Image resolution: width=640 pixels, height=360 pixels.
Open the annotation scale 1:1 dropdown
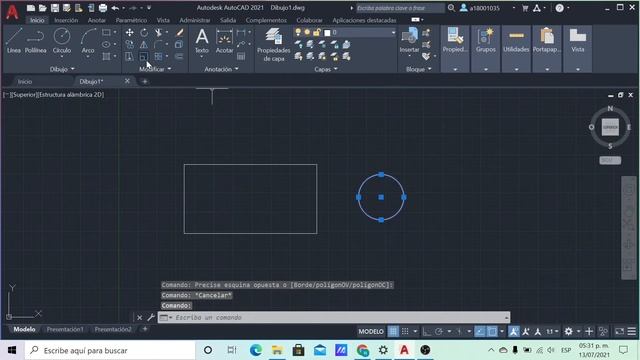coord(552,331)
